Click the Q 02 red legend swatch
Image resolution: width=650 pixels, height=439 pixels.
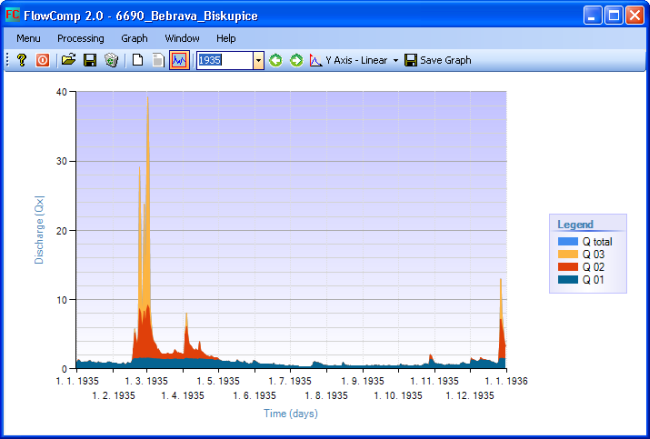[x=568, y=267]
